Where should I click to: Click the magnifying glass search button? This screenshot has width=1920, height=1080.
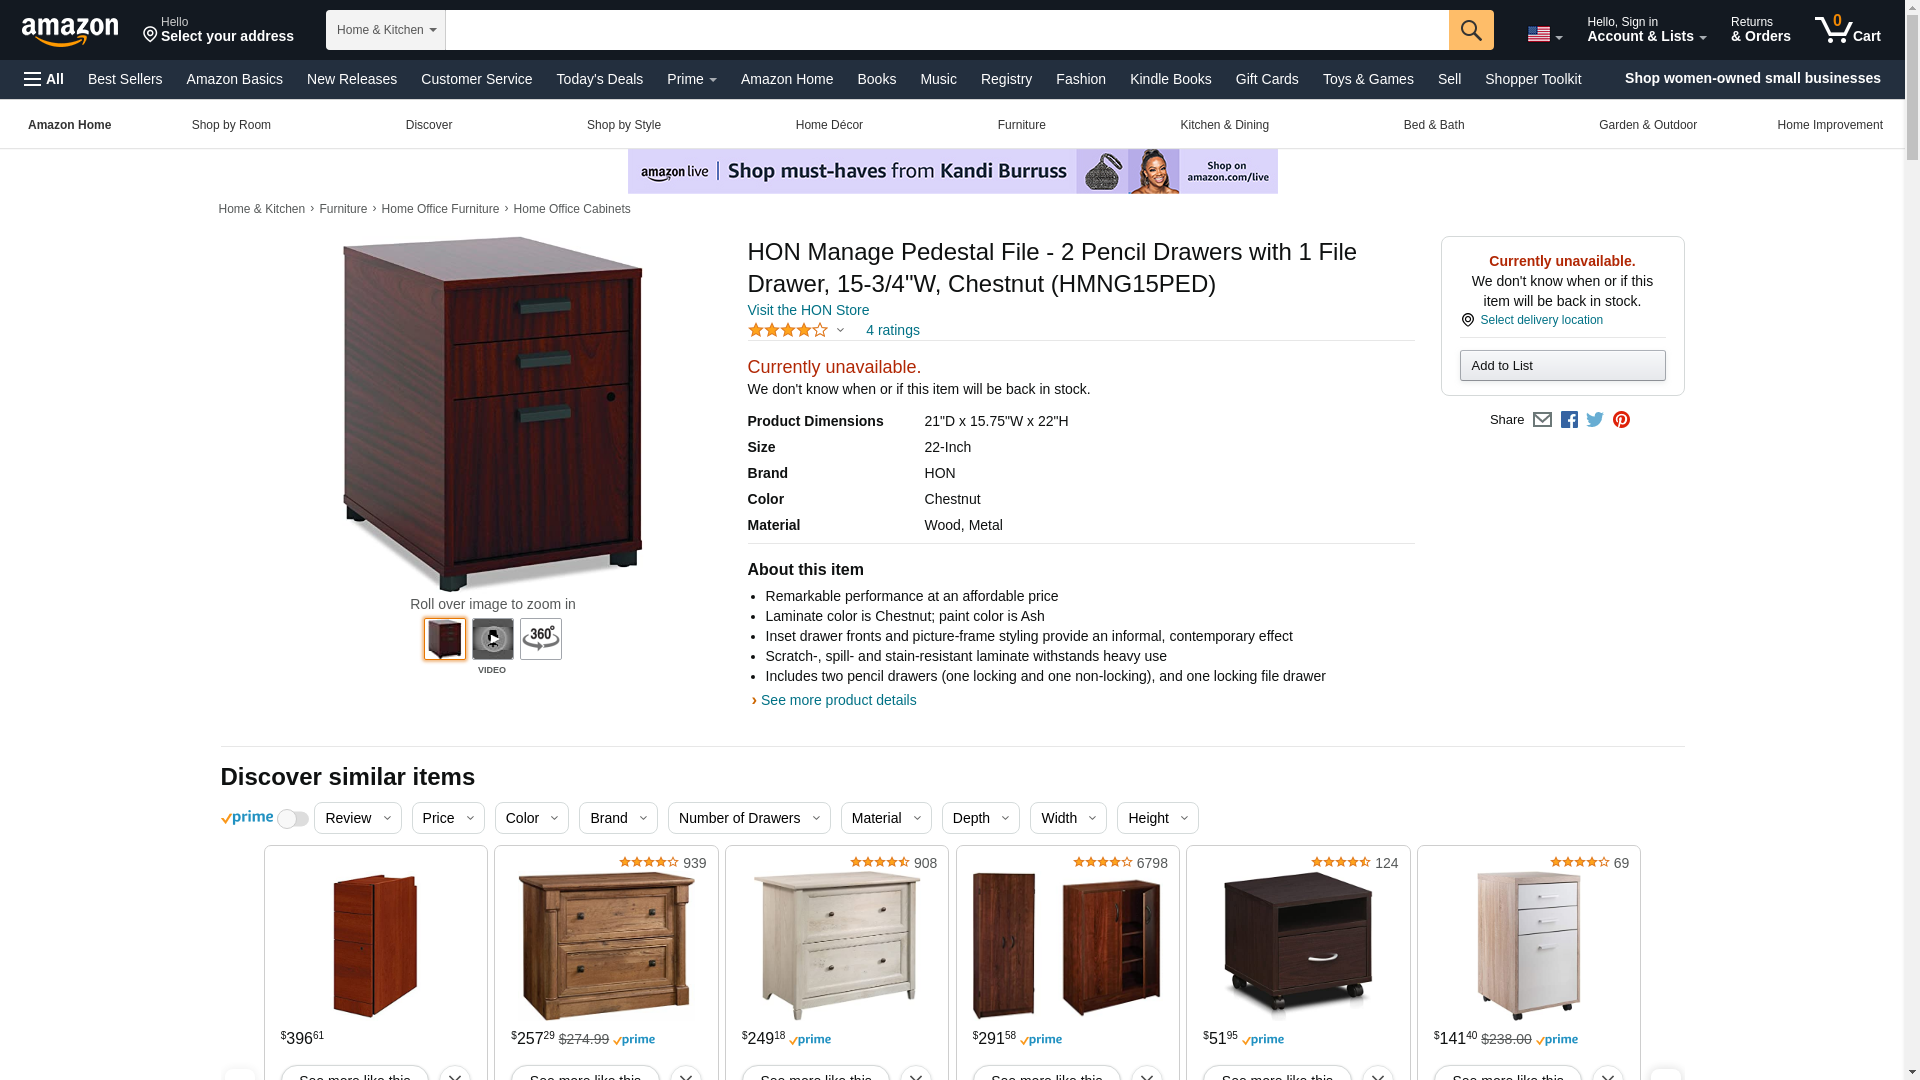pyautogui.click(x=1470, y=30)
